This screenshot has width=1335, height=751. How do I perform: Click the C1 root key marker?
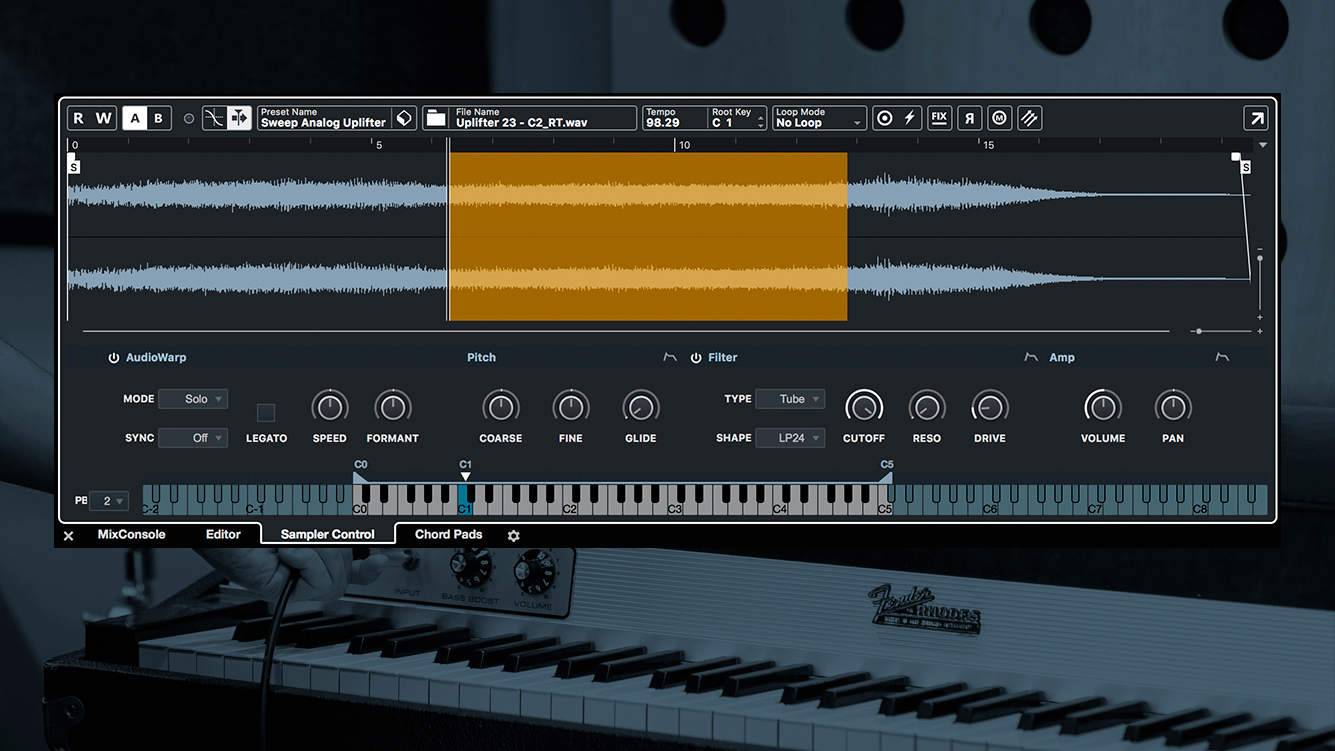[x=465, y=476]
